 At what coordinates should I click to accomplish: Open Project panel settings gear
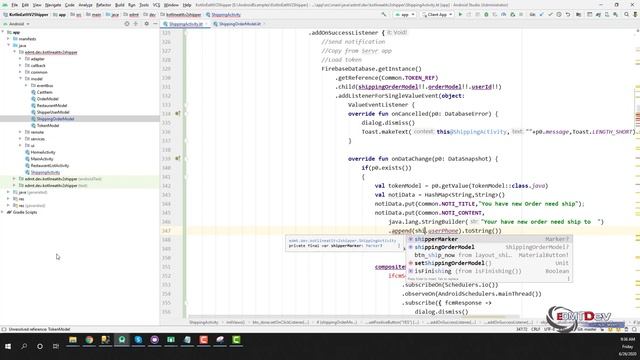[147, 24]
